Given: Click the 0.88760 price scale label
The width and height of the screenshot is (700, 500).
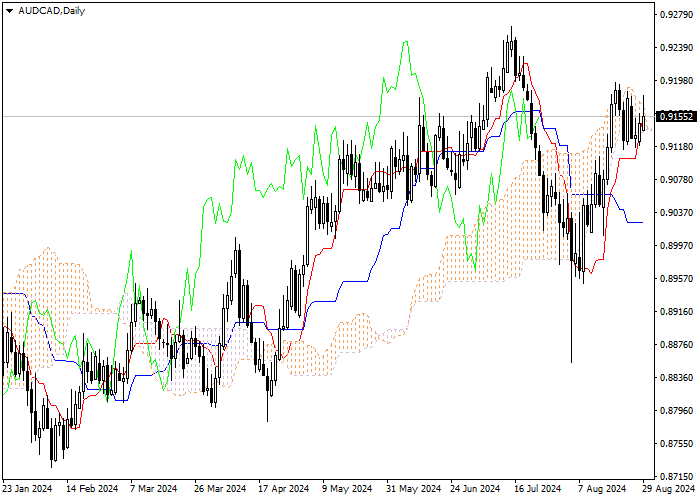Looking at the screenshot, I should click(677, 344).
